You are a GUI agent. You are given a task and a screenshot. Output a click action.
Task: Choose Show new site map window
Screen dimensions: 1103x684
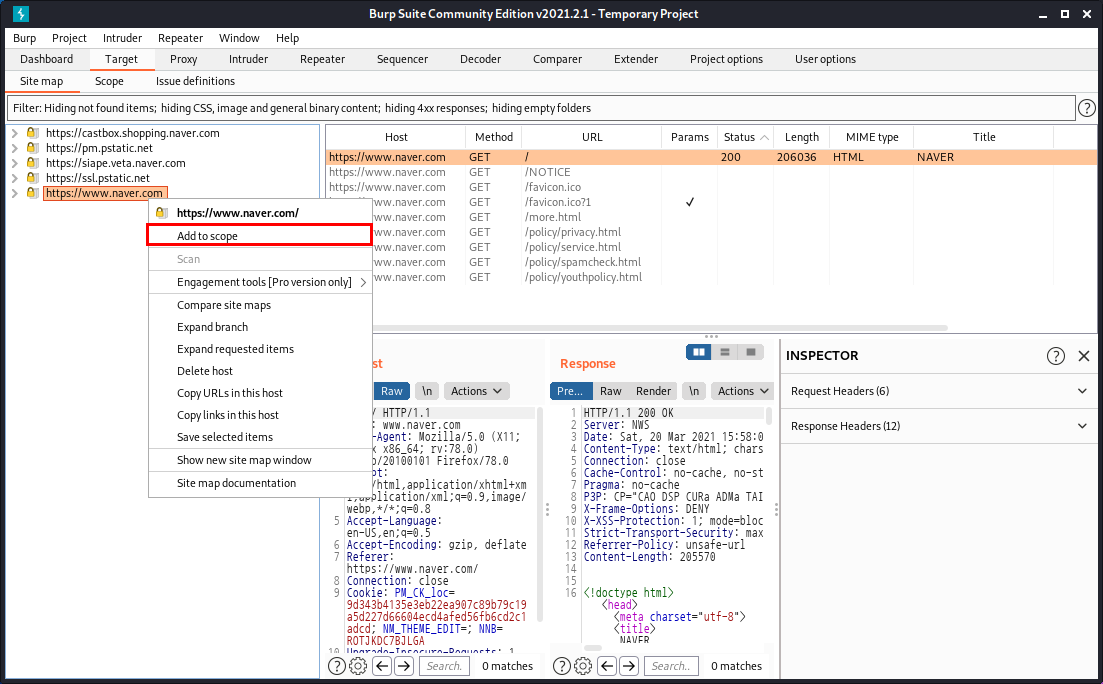[260, 460]
